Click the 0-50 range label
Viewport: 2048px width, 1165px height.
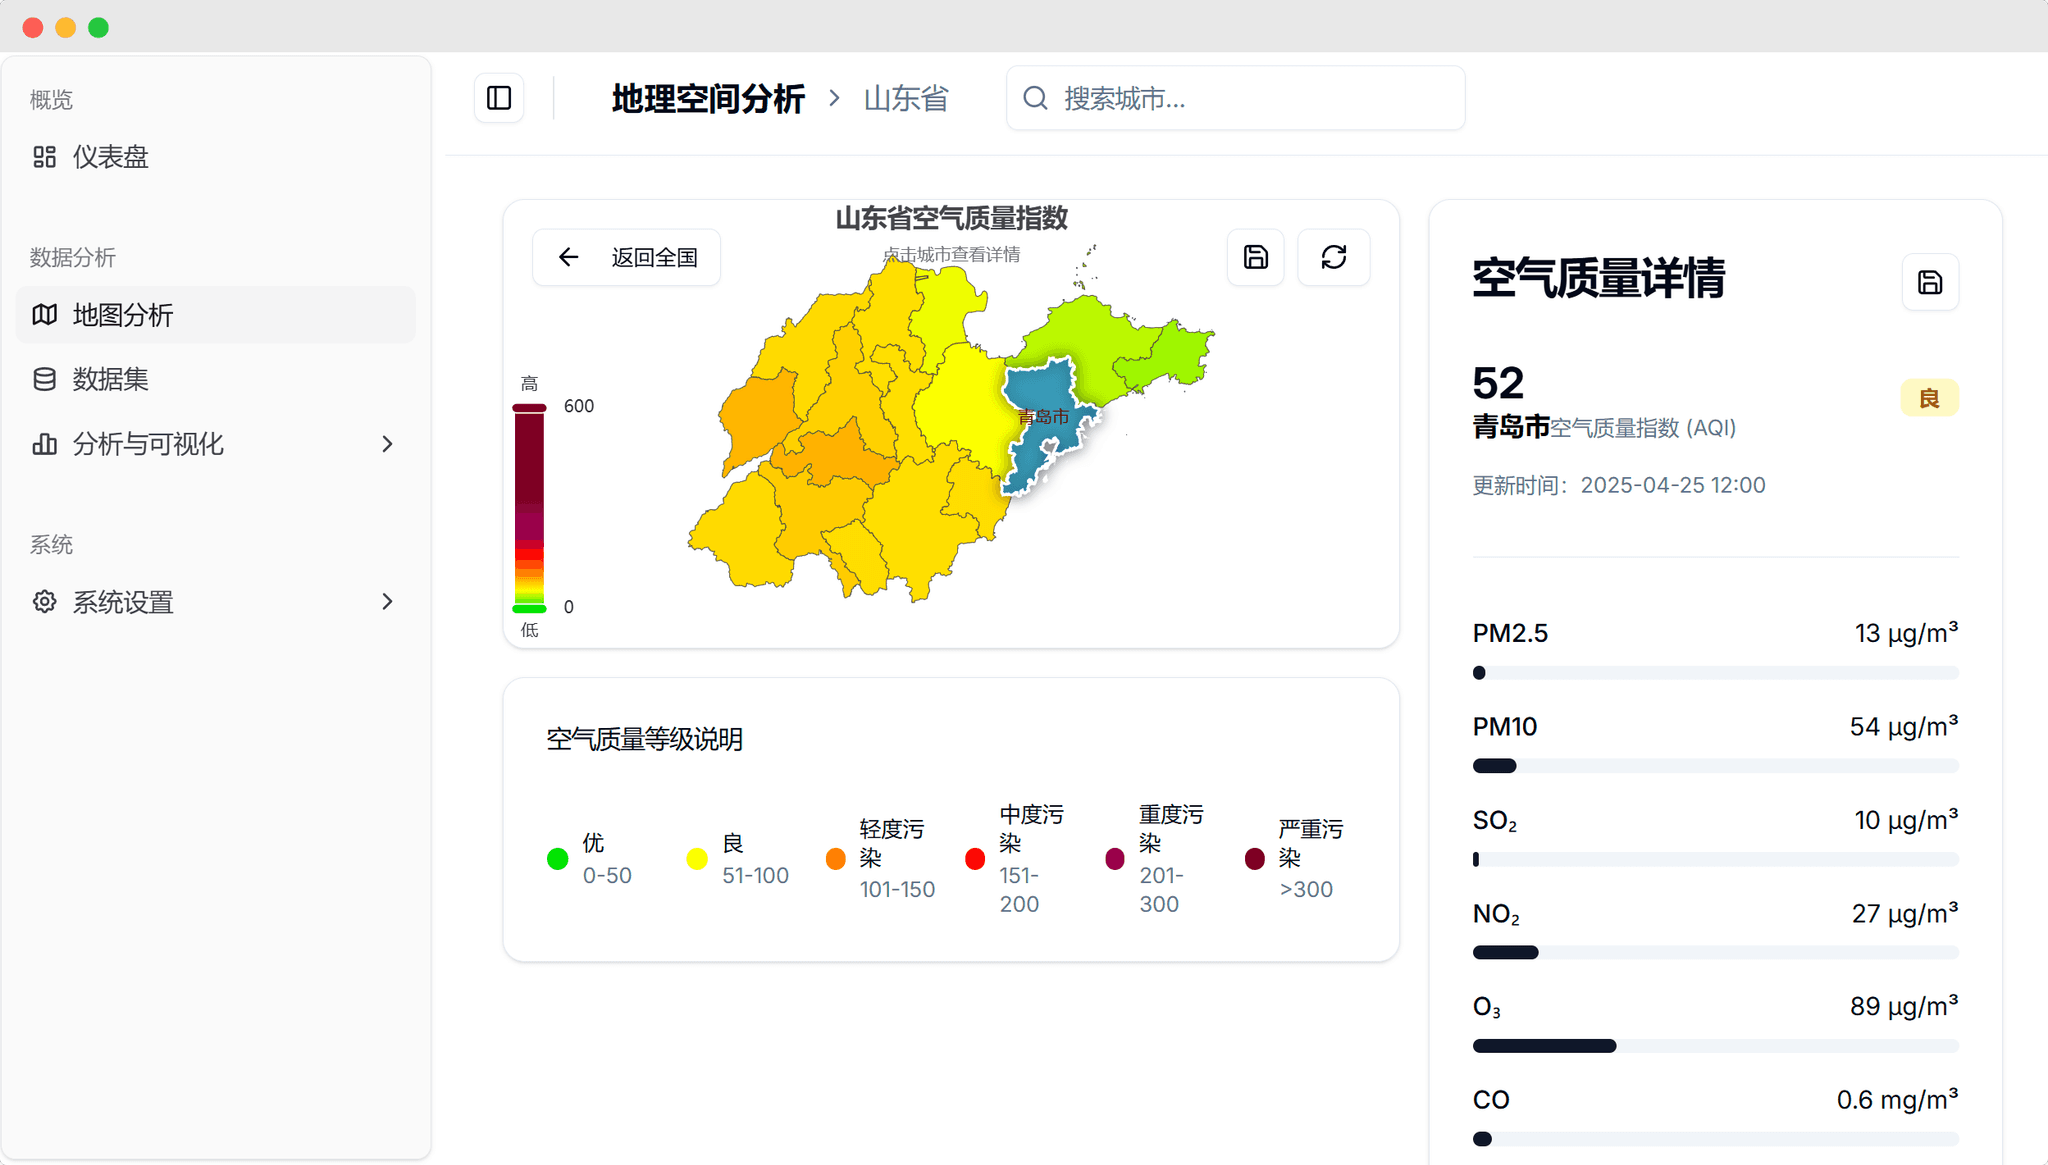[x=607, y=875]
